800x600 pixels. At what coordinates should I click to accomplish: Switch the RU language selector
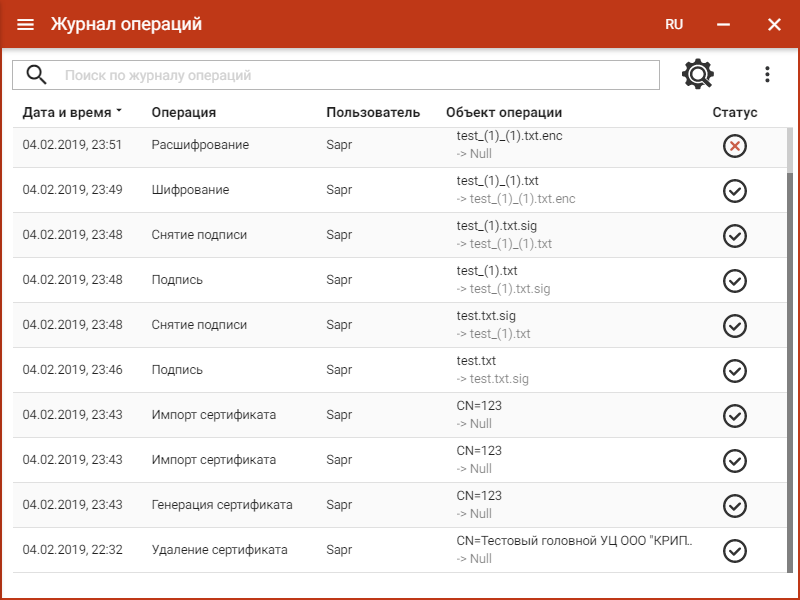click(674, 25)
